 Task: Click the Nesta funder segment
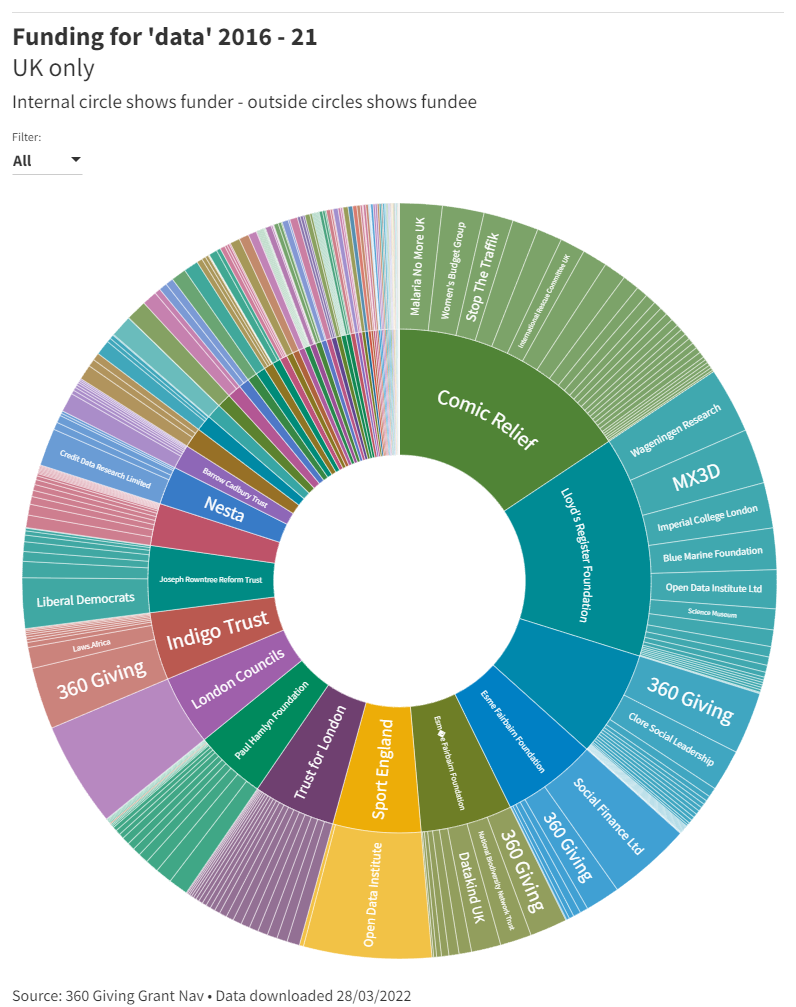point(225,509)
